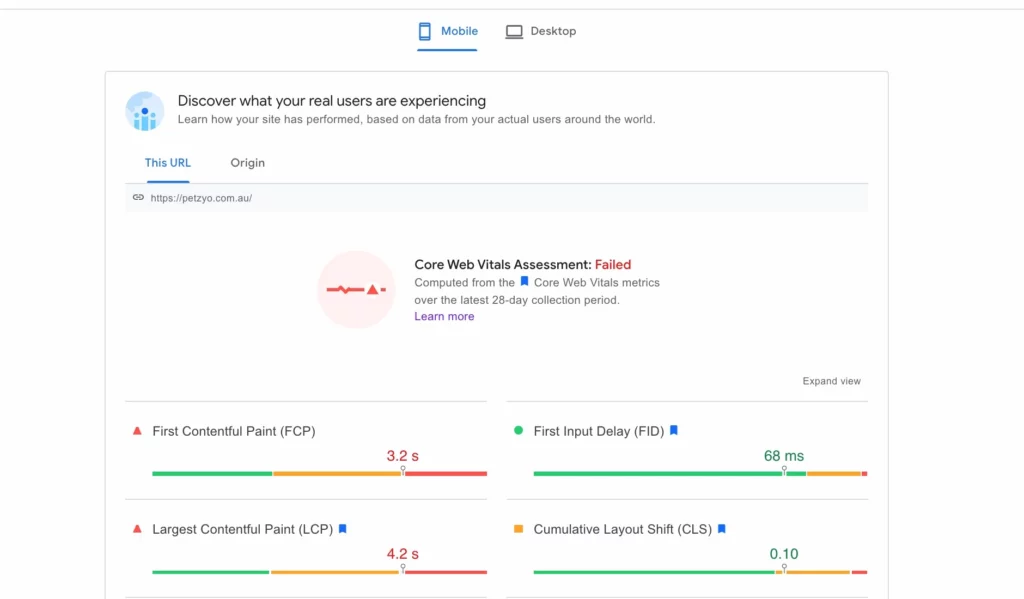The height and width of the screenshot is (599, 1024).
Task: Click the red triangle beside First Contentful Paint
Action: (136, 430)
